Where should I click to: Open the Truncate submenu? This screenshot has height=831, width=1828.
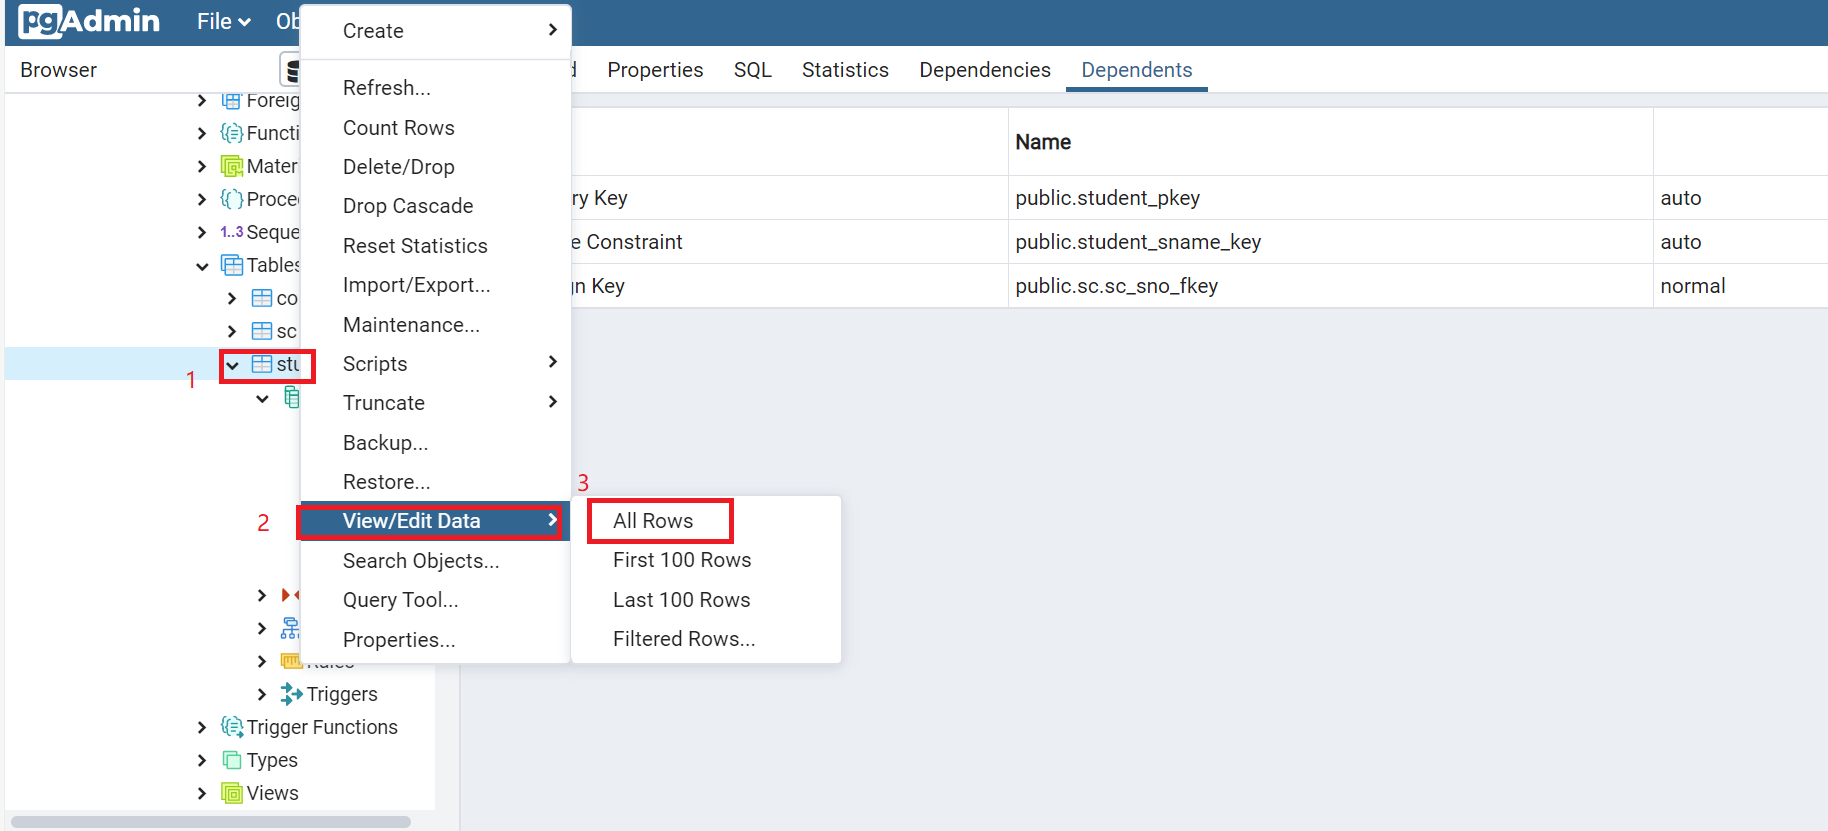pyautogui.click(x=436, y=403)
